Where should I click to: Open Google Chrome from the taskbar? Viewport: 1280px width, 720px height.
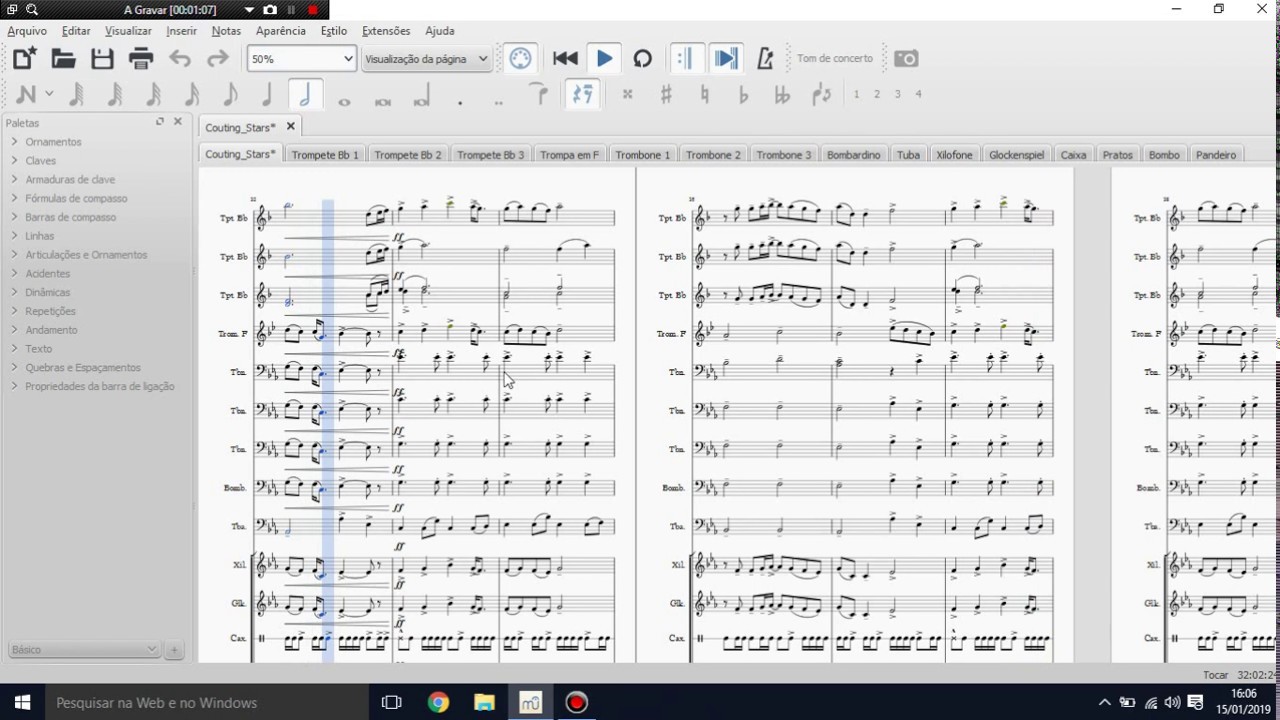point(438,702)
